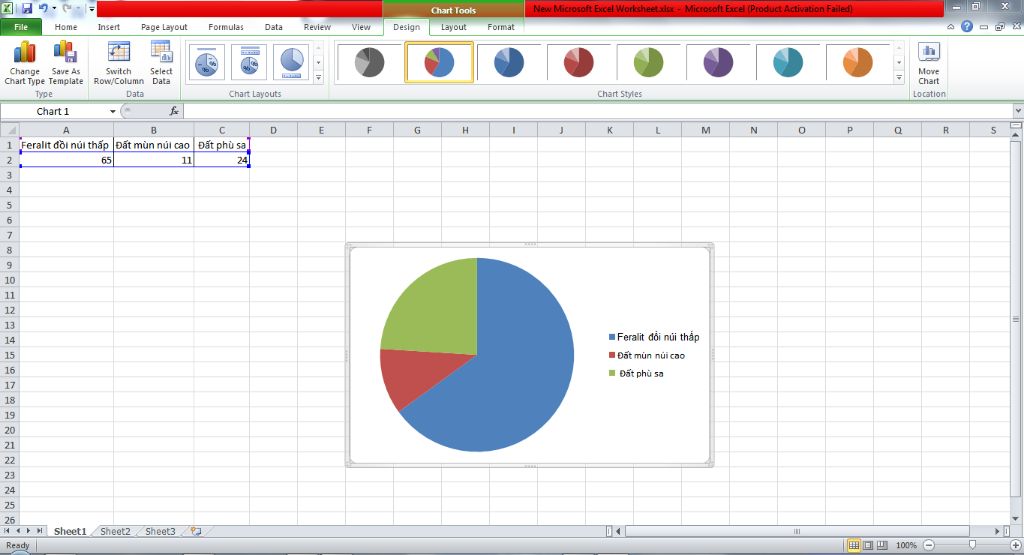1024x555 pixels.
Task: Choose colorful multi-color chart style
Action: pos(439,62)
